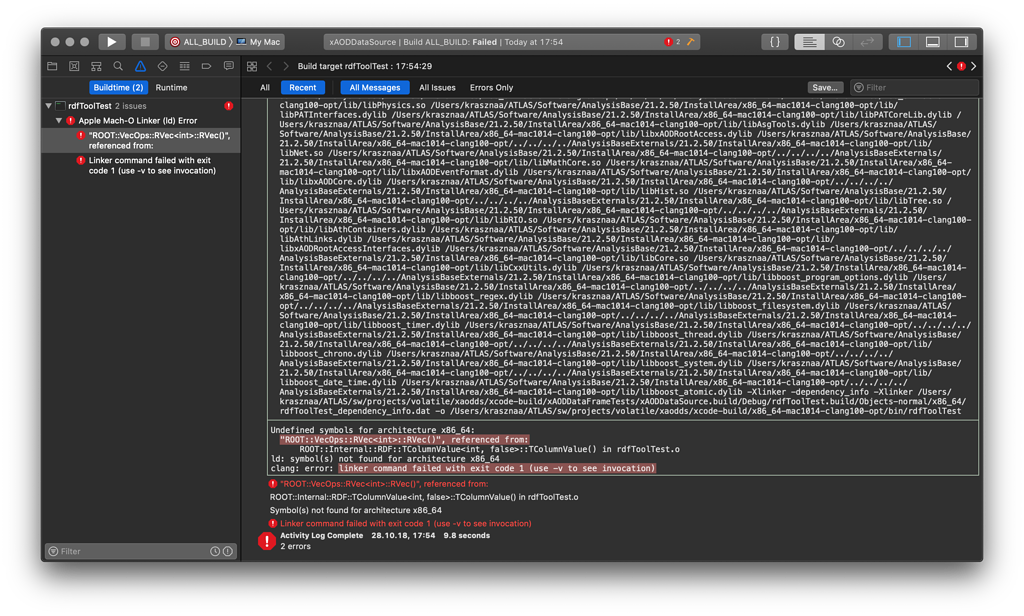
Task: Click the hammer build icon in activity bar
Action: point(690,42)
